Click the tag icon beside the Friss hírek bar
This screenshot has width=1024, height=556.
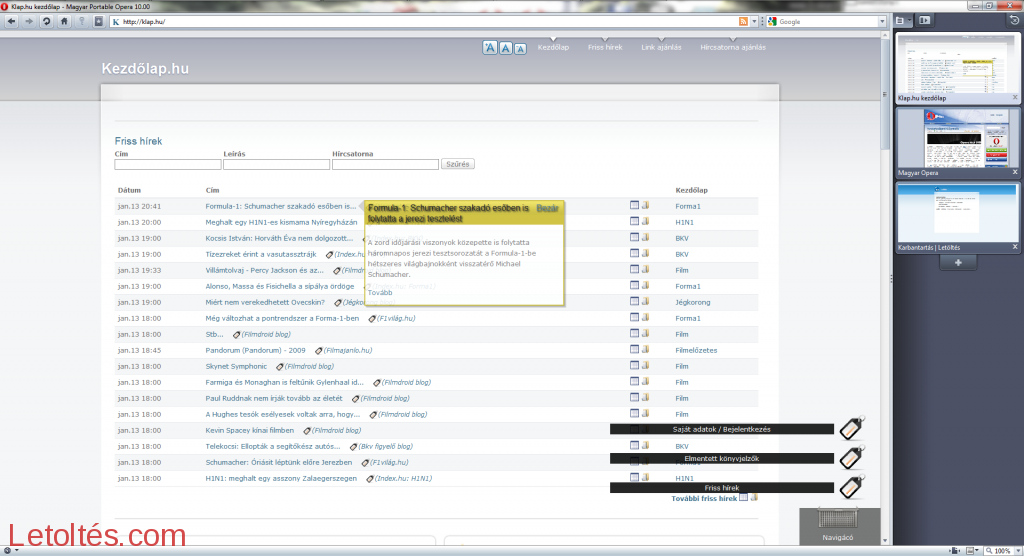point(852,487)
